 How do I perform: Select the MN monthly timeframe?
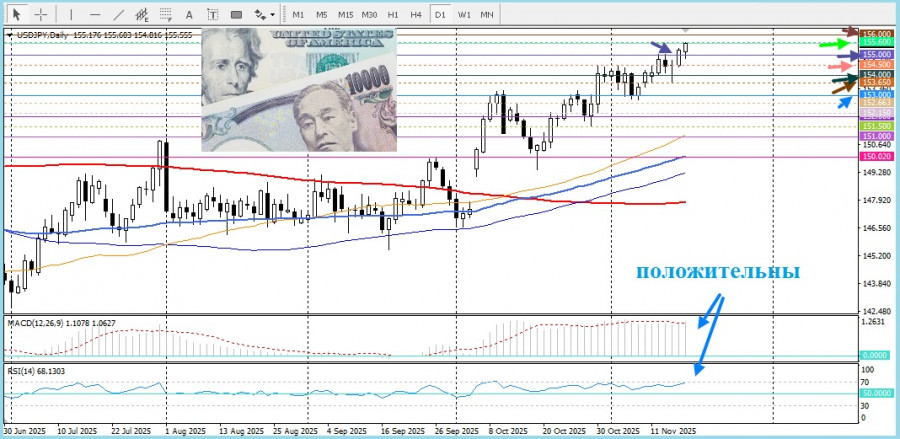(487, 15)
